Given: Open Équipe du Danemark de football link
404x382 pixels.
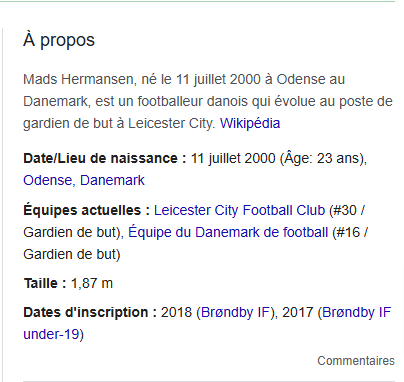Looking at the screenshot, I should click(x=228, y=232).
